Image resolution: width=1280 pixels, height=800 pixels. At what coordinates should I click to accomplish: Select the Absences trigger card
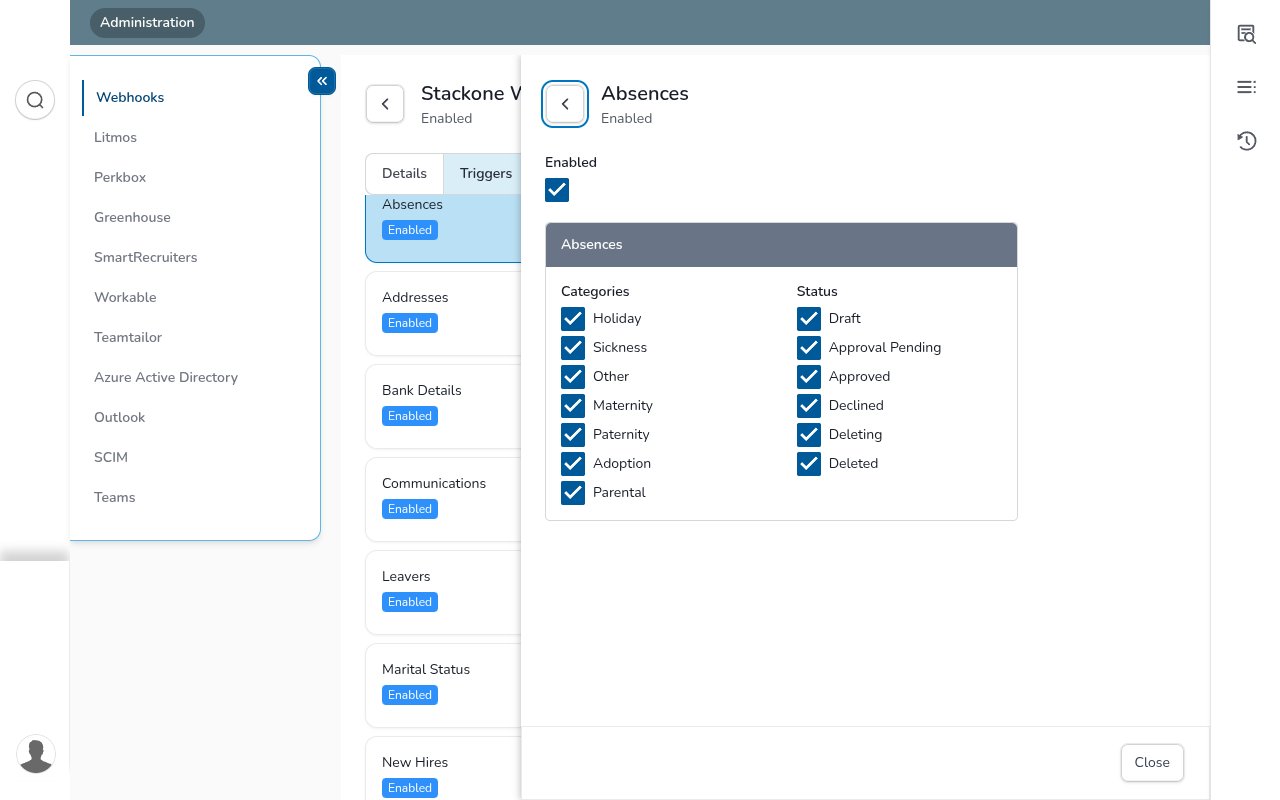[x=443, y=228]
